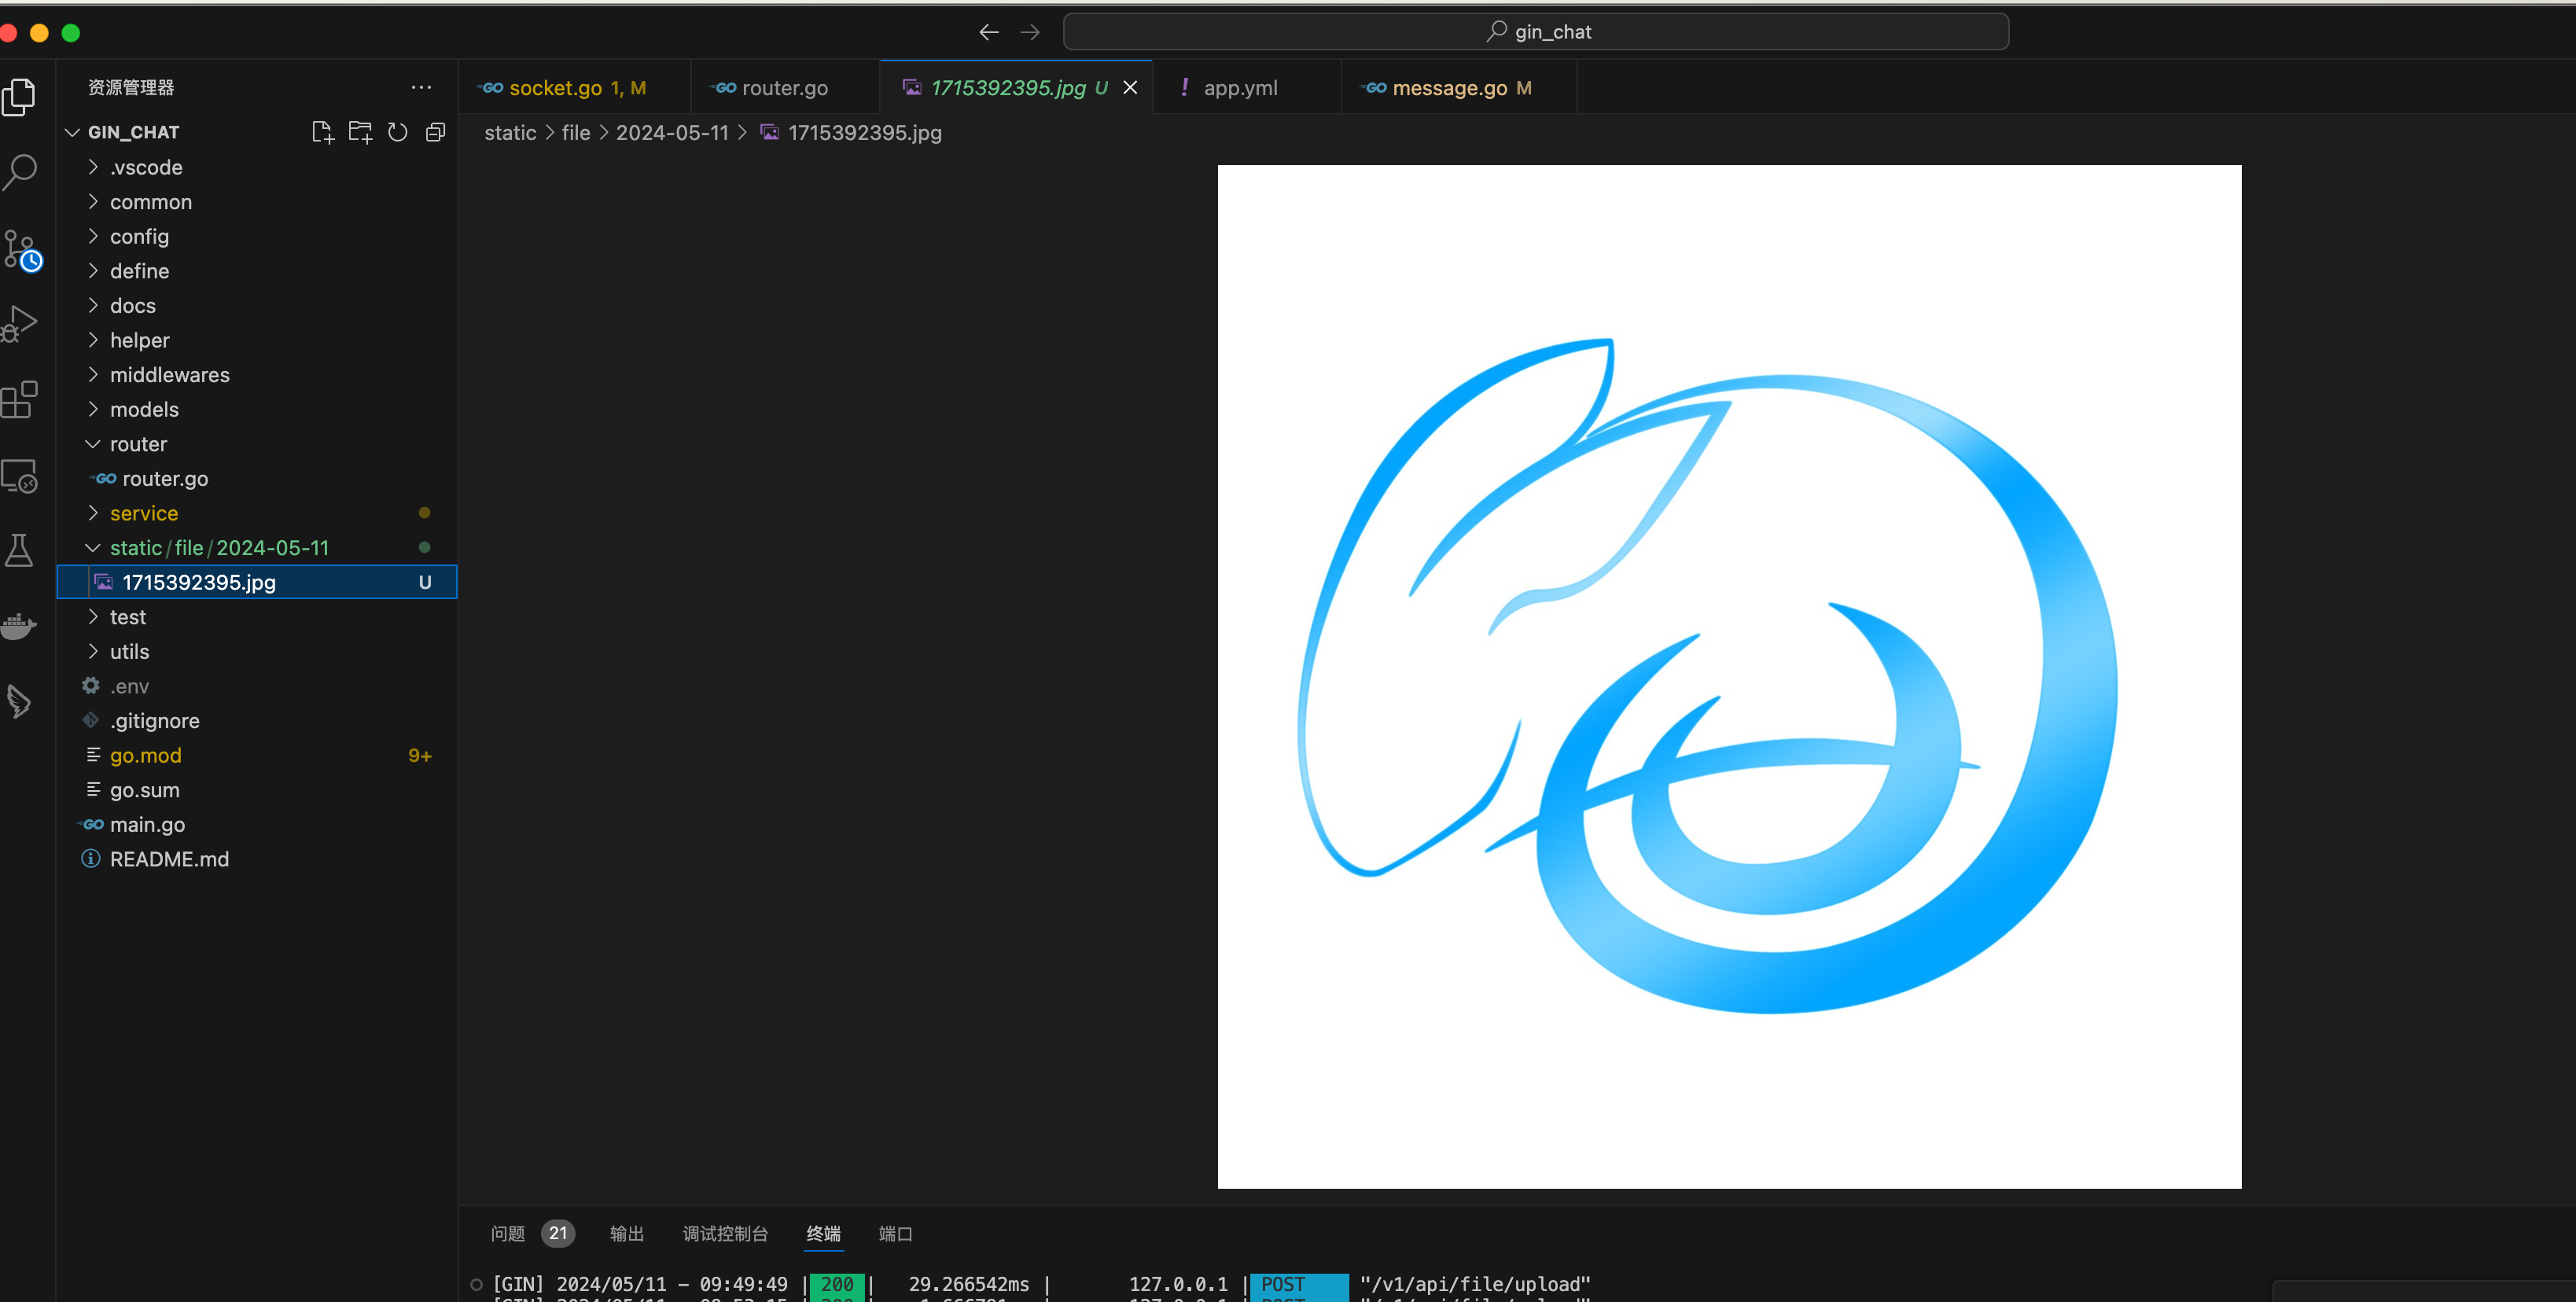Image resolution: width=2576 pixels, height=1302 pixels.
Task: Click the gin_chat command center search box
Action: pyautogui.click(x=1536, y=32)
